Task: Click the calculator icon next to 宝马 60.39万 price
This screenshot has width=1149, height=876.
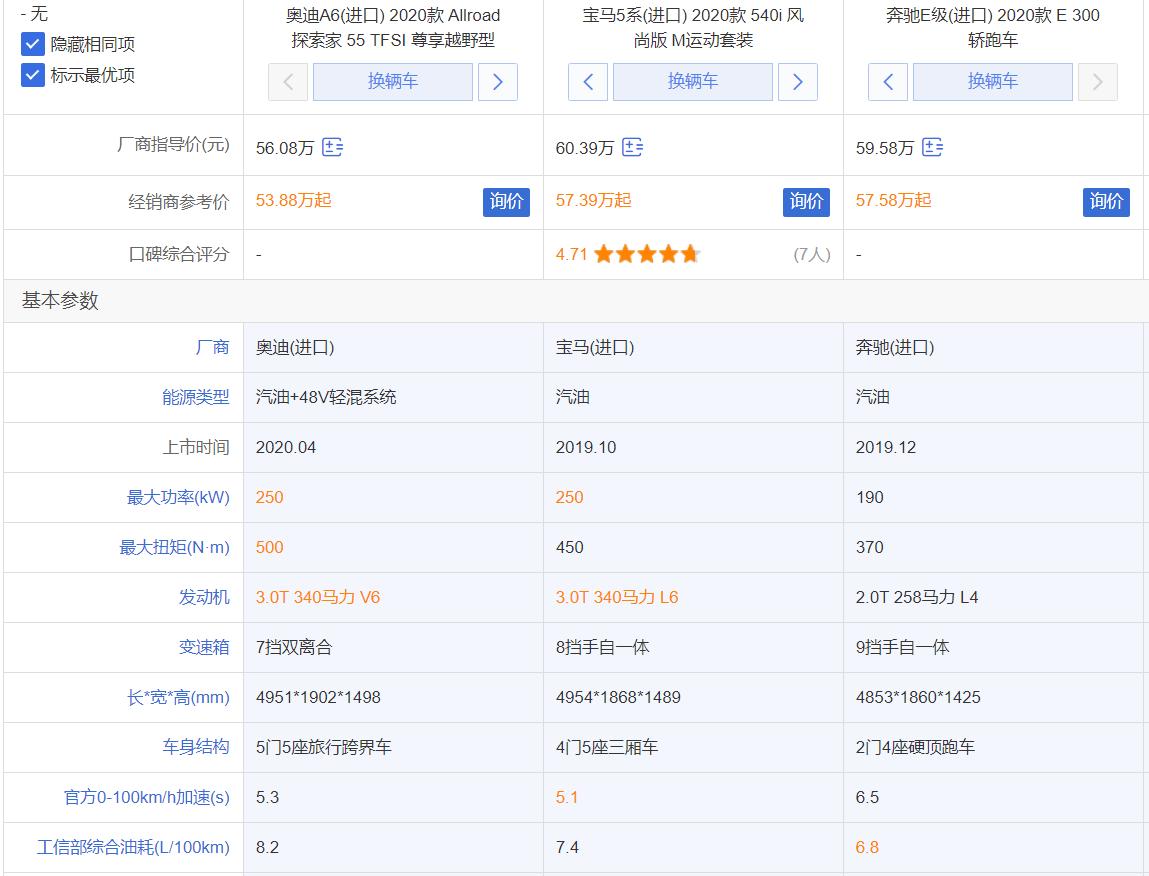Action: click(x=631, y=146)
